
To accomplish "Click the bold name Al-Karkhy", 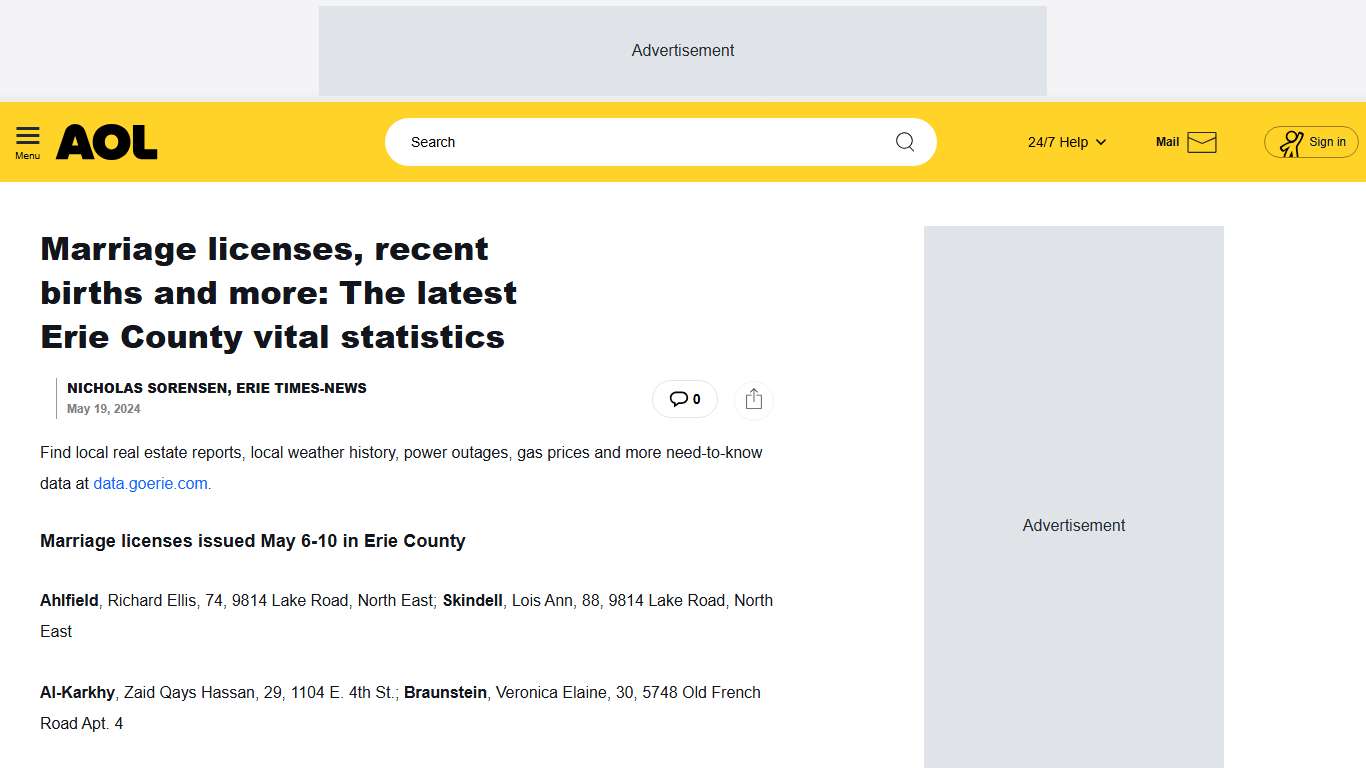I will coord(77,693).
